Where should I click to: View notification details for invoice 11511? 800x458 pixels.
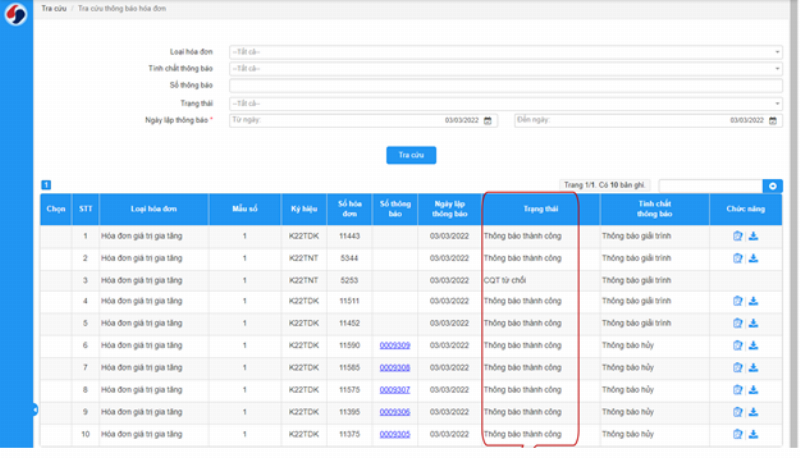pyautogui.click(x=737, y=301)
